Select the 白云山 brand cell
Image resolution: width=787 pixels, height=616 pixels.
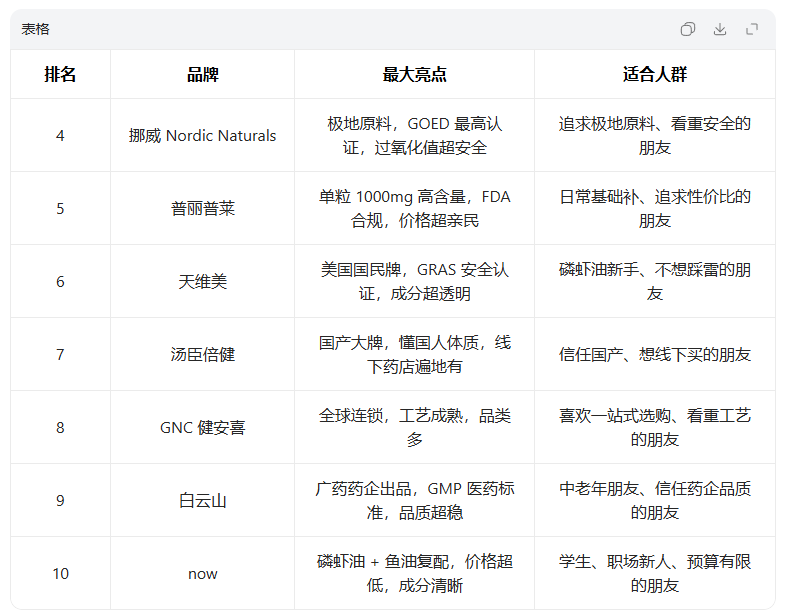point(202,501)
